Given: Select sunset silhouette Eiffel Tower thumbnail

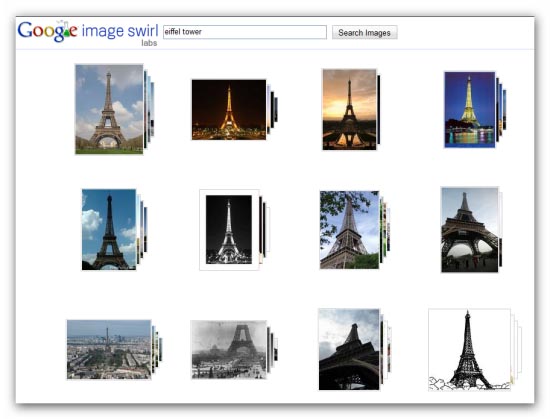Looking at the screenshot, I should tap(349, 109).
